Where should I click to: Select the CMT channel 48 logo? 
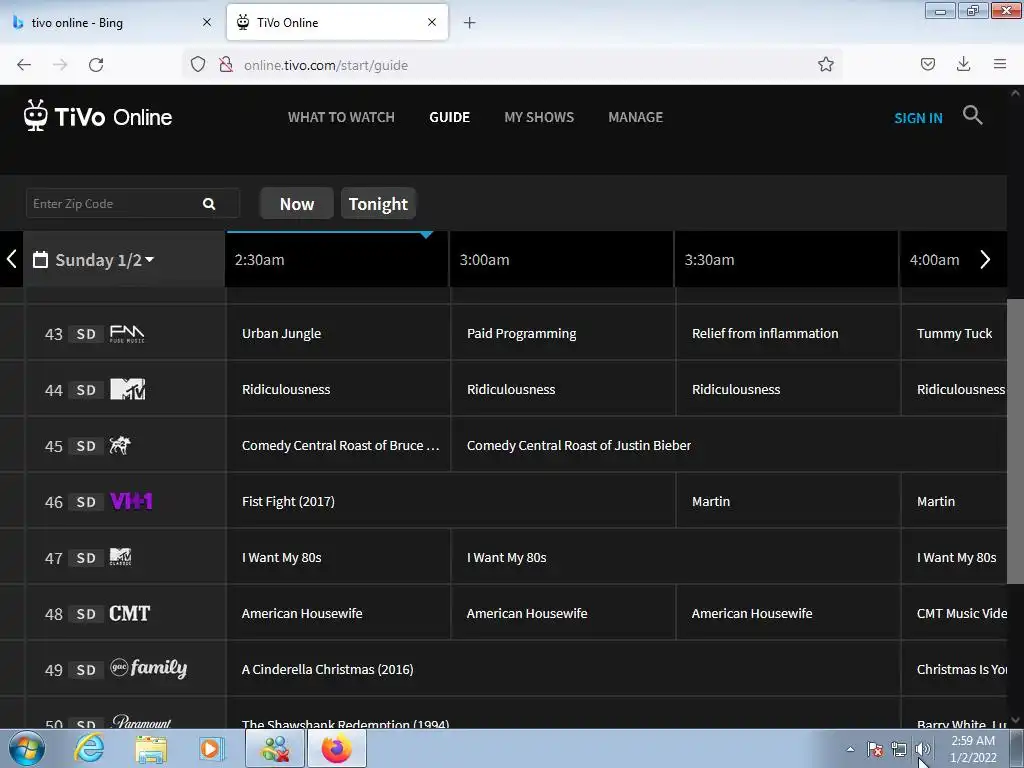129,613
